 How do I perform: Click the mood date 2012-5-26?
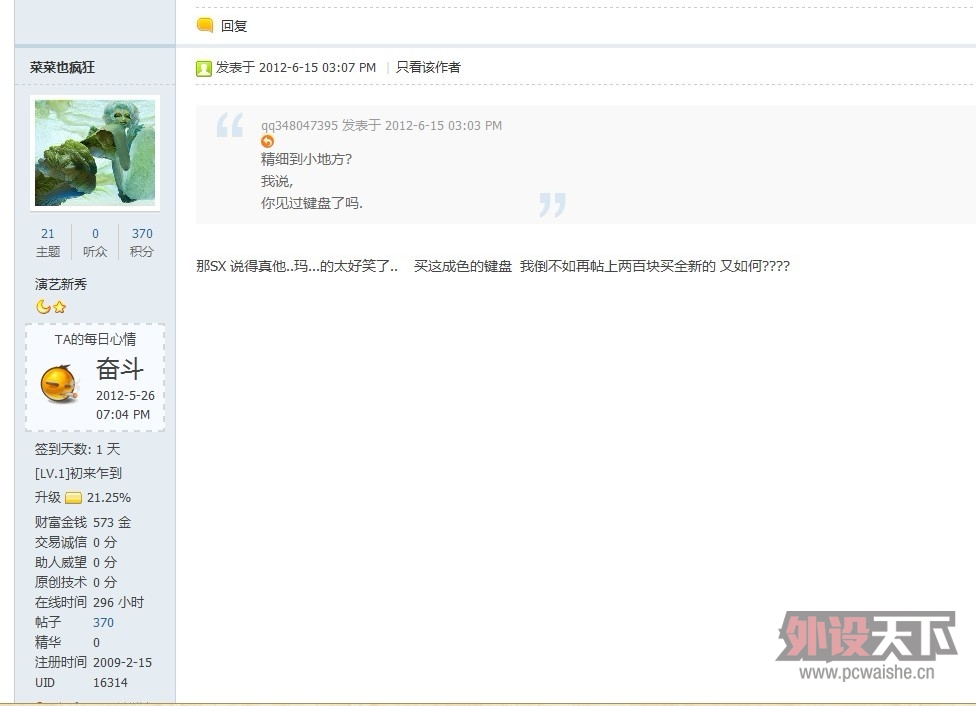[125, 396]
